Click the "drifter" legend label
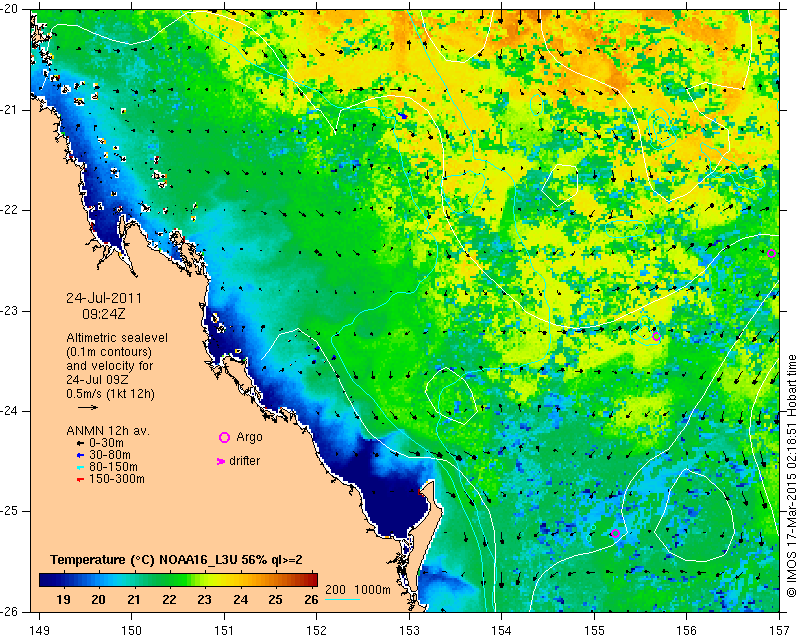The height and width of the screenshot is (640, 800). click(x=244, y=461)
